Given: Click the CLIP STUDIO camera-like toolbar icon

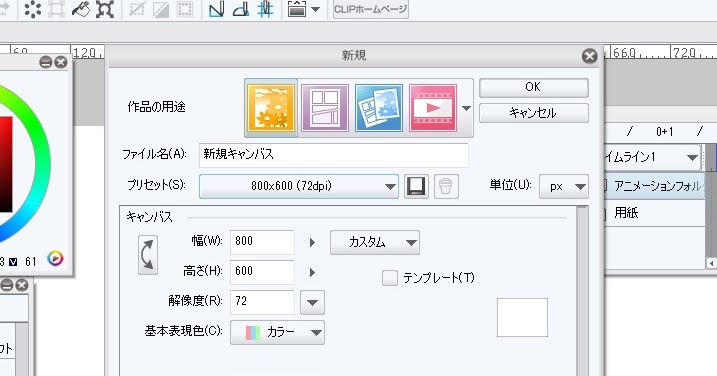Looking at the screenshot, I should 297,9.
